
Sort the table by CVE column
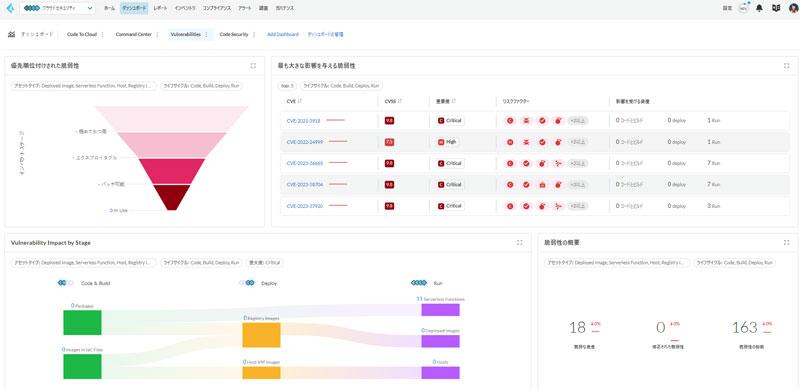pyautogui.click(x=299, y=101)
